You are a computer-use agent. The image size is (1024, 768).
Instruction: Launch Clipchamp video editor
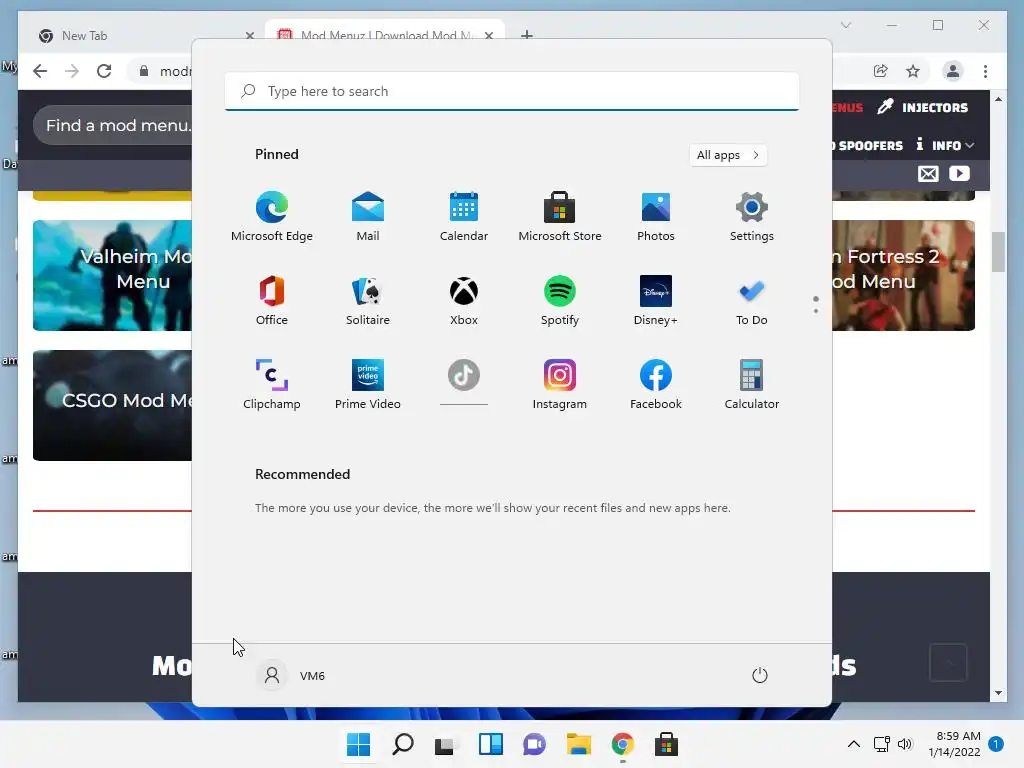point(272,385)
